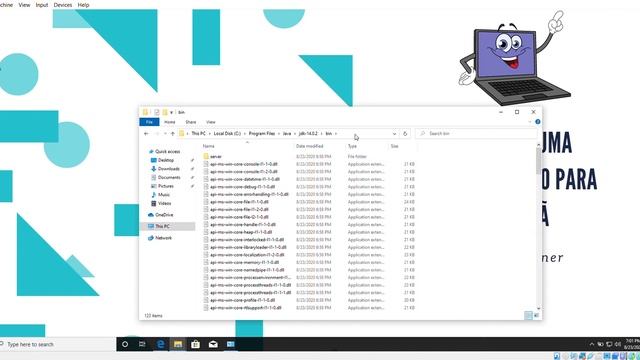Screen dimensions: 640x360
Task: Open Cortana from the taskbar
Action: (x=125, y=344)
